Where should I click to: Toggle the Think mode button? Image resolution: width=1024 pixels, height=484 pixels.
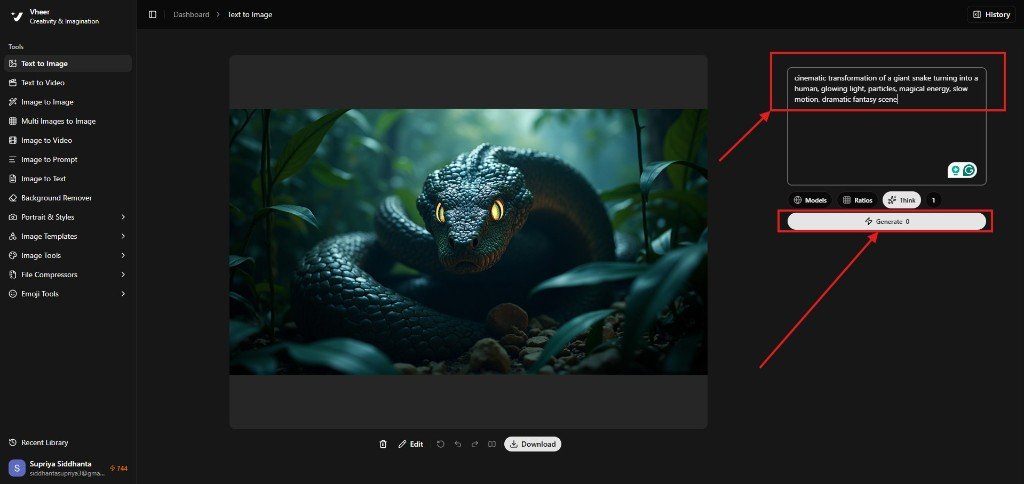tap(901, 200)
